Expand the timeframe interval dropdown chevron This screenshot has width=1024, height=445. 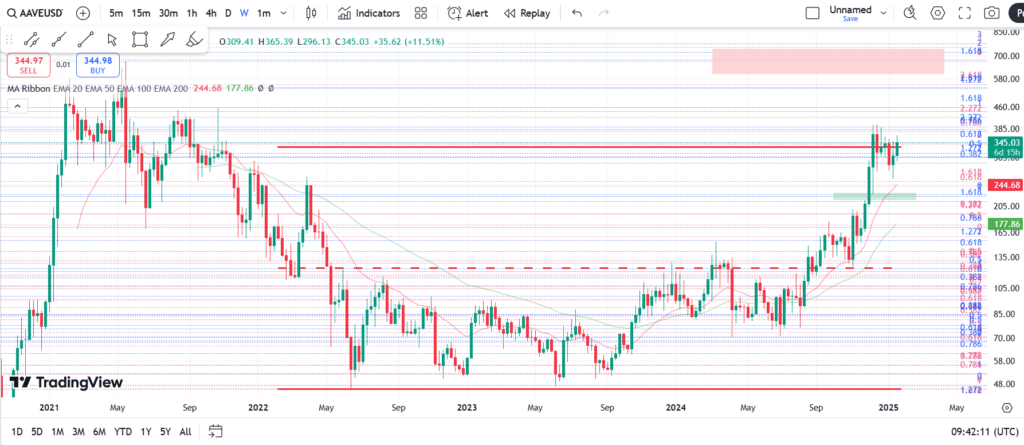click(x=287, y=13)
